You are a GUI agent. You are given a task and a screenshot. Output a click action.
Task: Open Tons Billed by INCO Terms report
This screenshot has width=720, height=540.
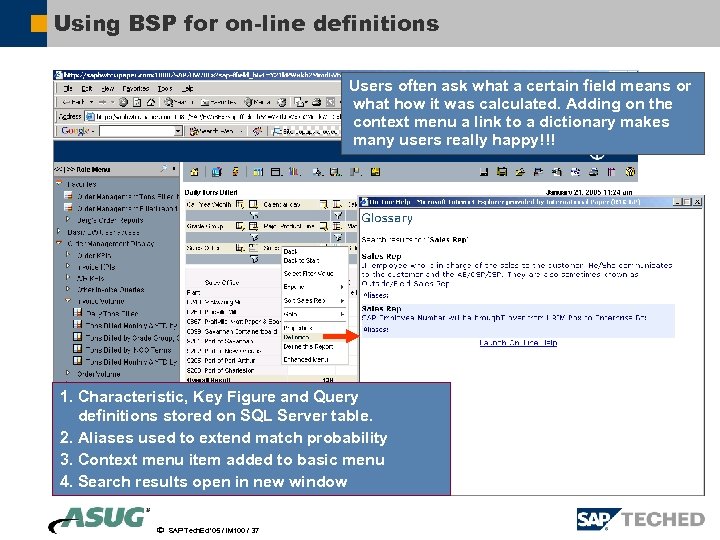(128, 350)
